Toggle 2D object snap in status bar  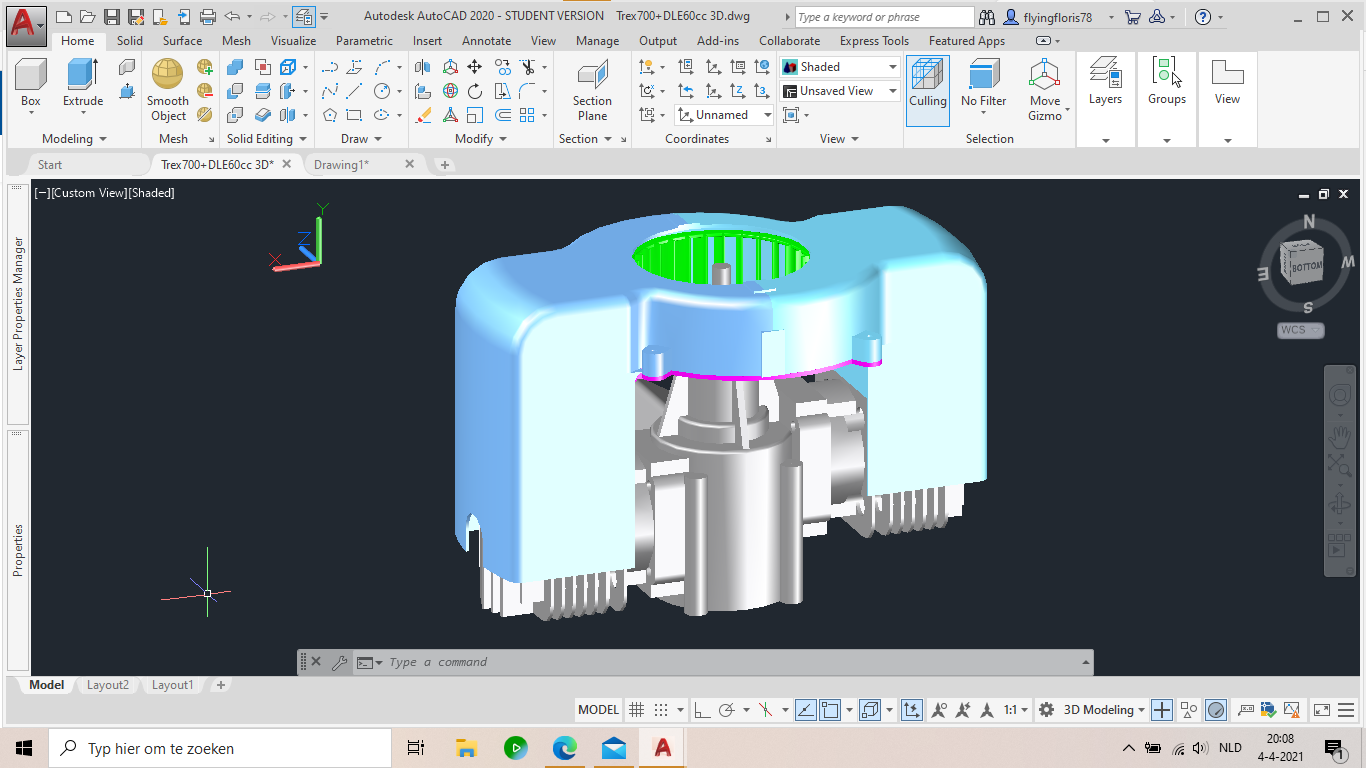click(x=830, y=710)
